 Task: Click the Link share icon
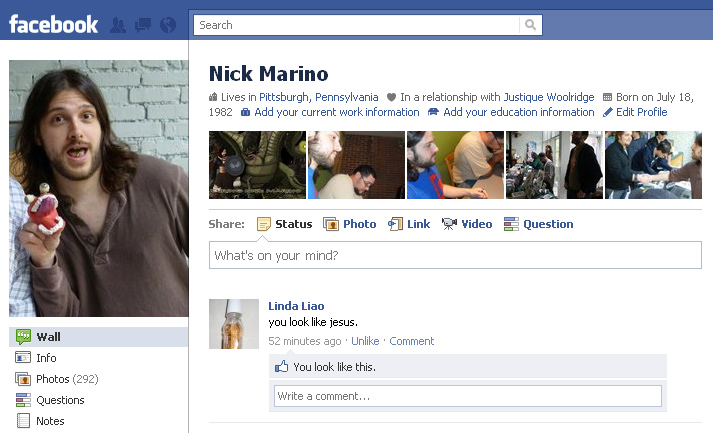tap(395, 224)
